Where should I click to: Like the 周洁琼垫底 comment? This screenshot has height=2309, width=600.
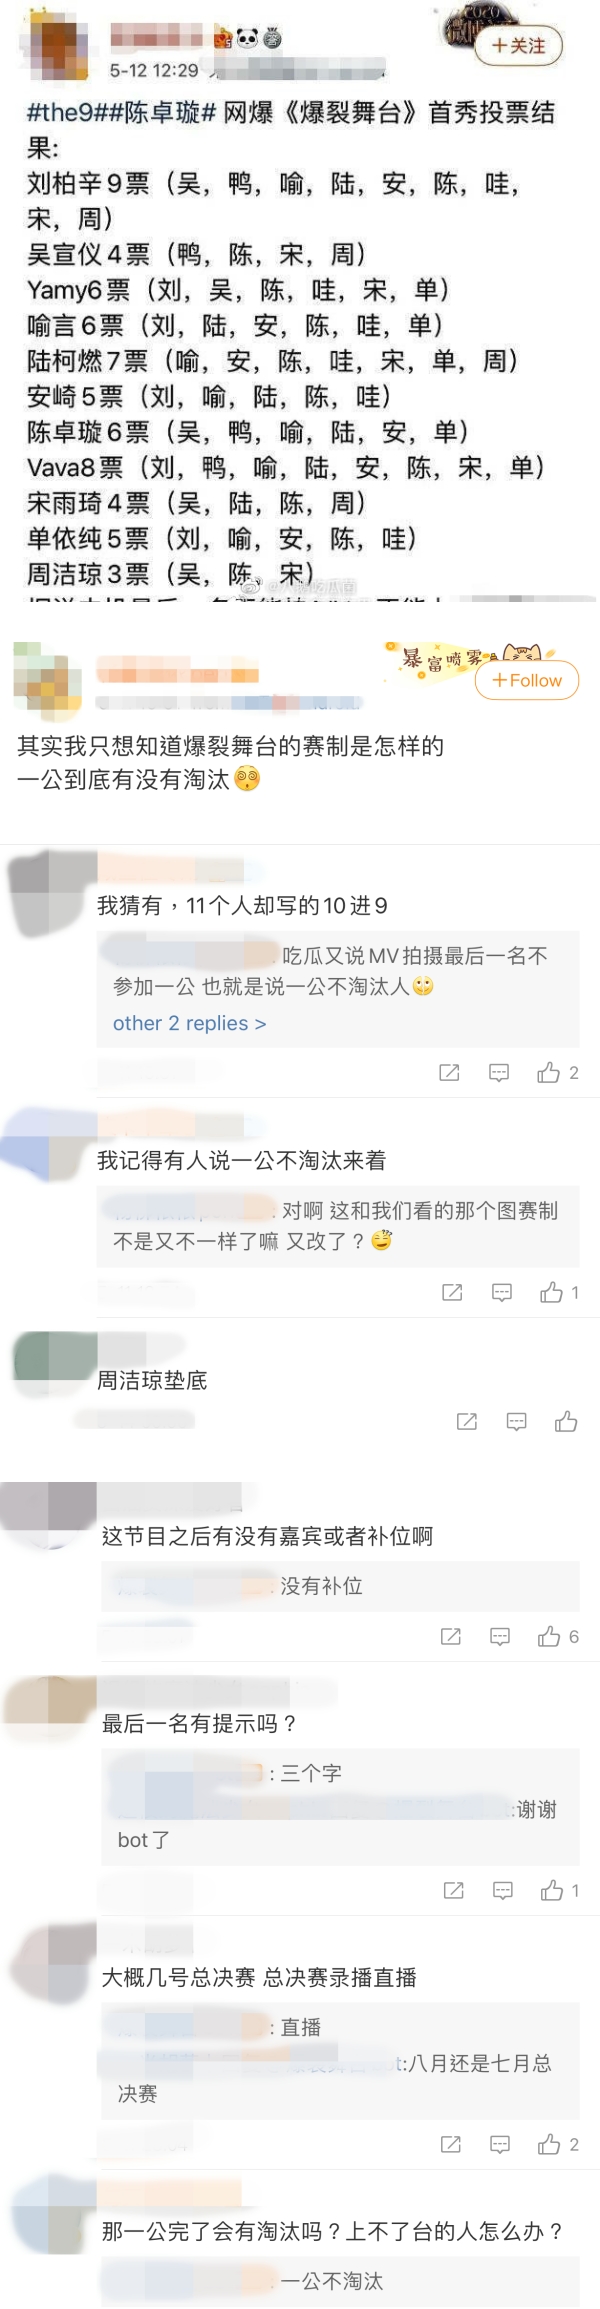click(x=566, y=1422)
